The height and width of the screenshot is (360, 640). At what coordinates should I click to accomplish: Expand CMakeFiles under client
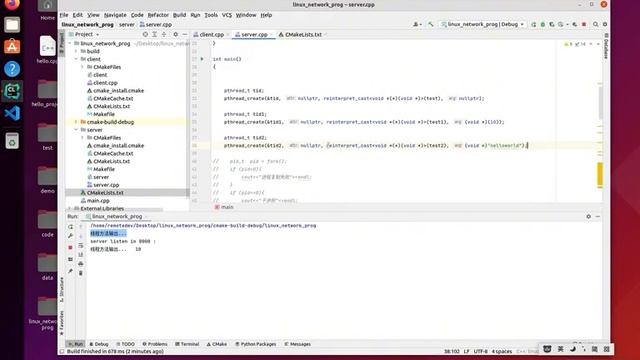coord(82,67)
